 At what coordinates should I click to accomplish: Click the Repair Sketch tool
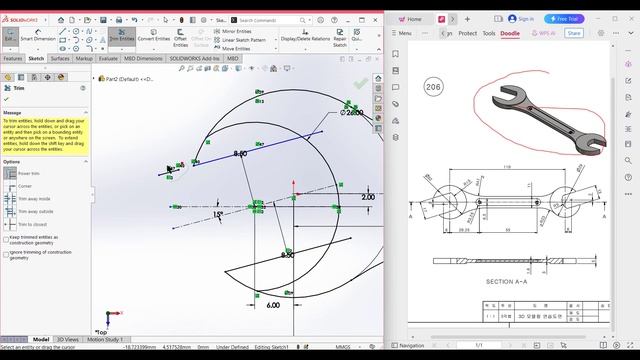pyautogui.click(x=340, y=38)
